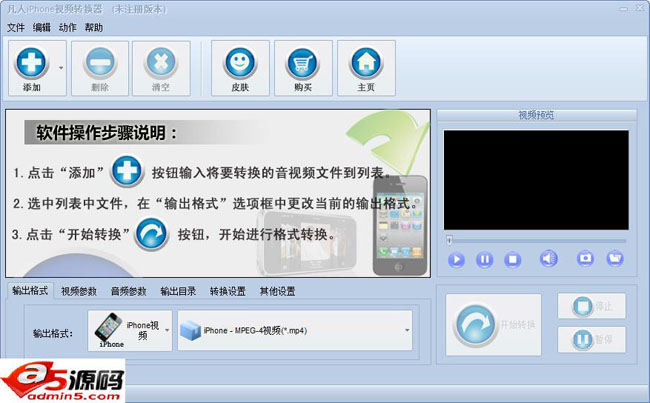Switch to the 音频参数 tab
This screenshot has height=403, width=650.
pyautogui.click(x=129, y=291)
